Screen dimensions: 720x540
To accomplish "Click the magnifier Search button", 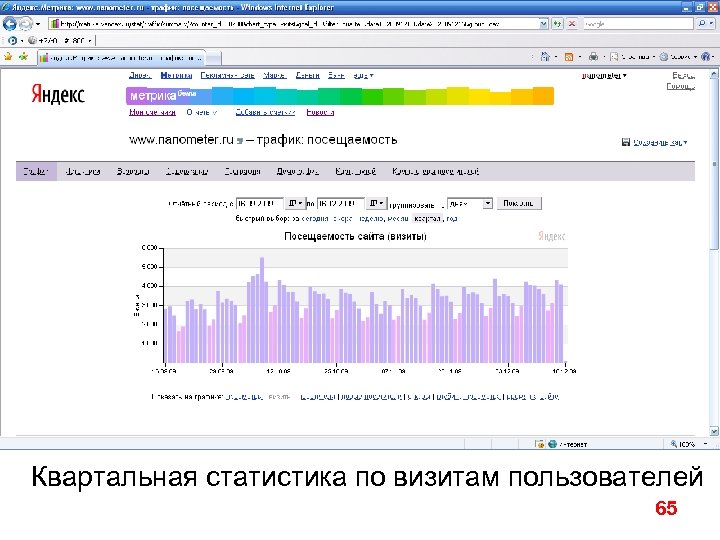I will click(x=702, y=23).
